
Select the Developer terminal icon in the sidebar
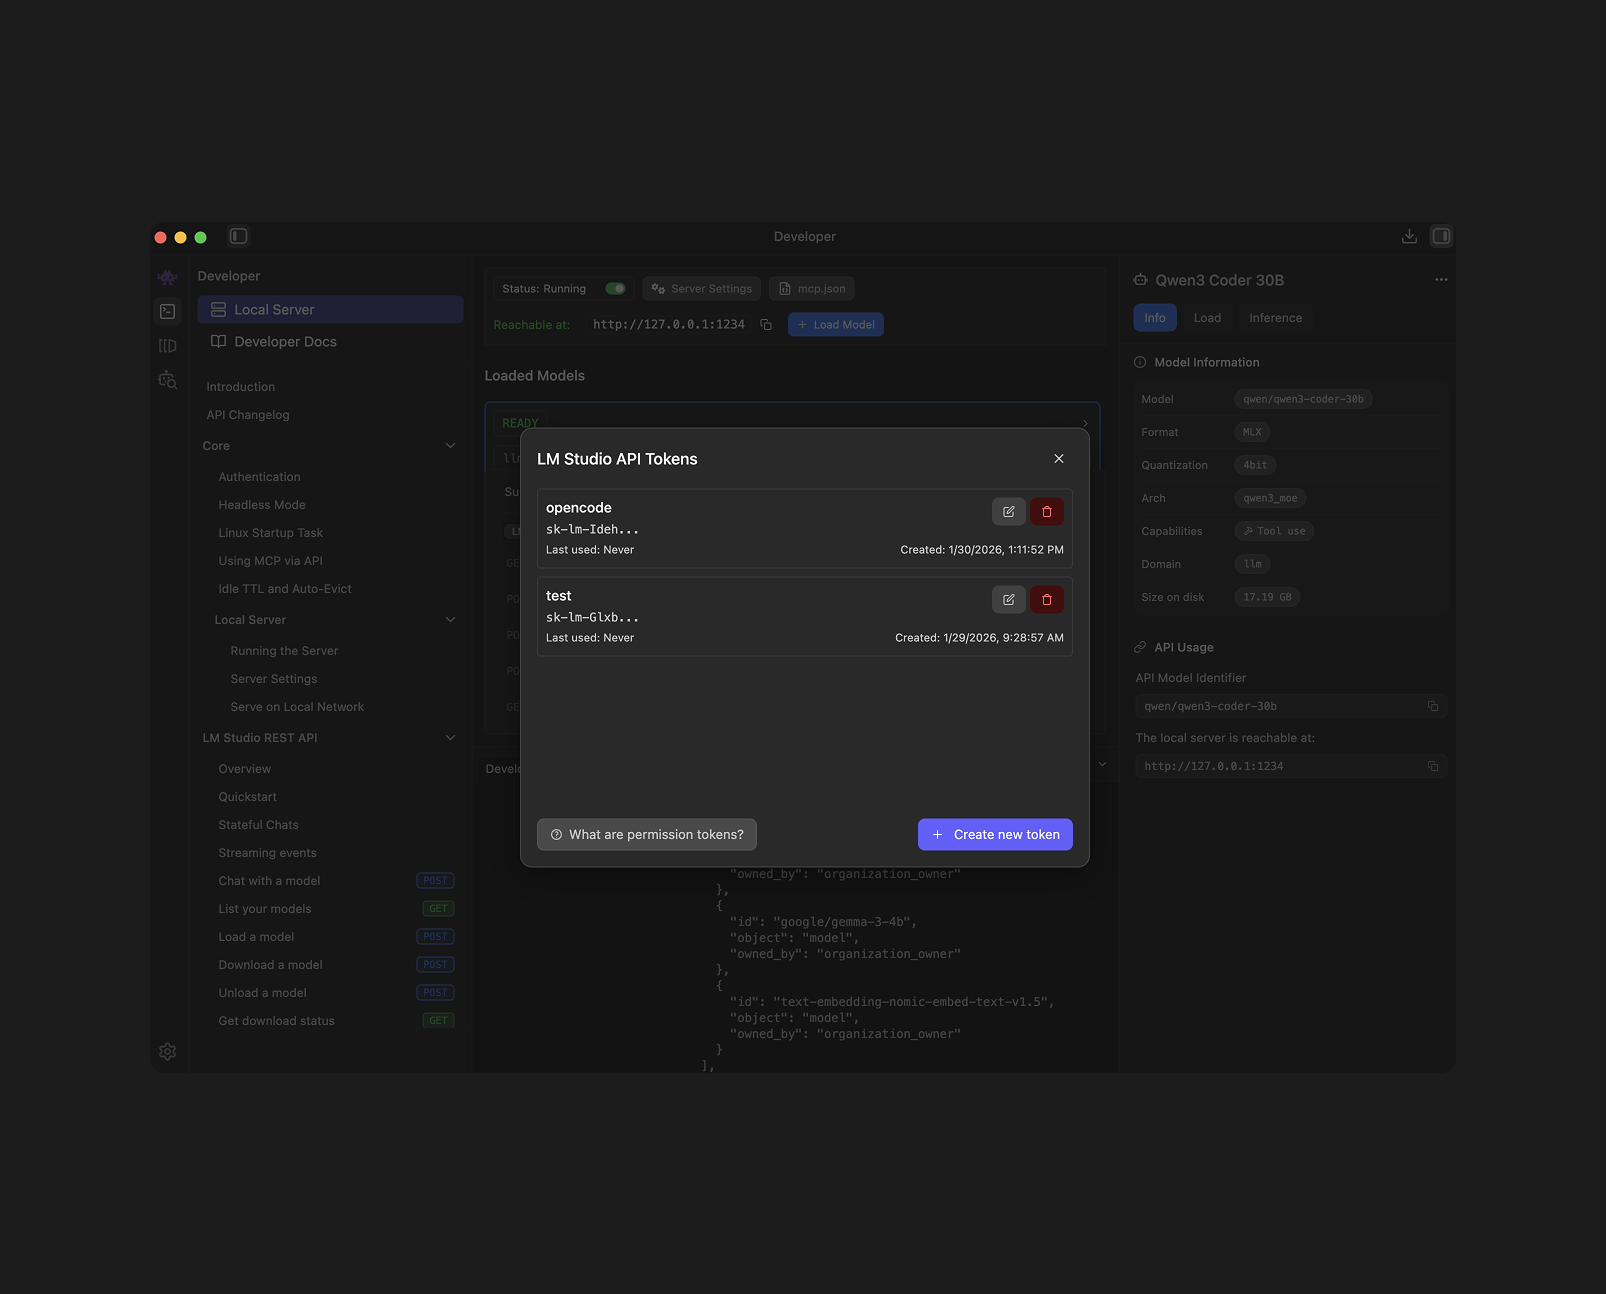coord(167,312)
